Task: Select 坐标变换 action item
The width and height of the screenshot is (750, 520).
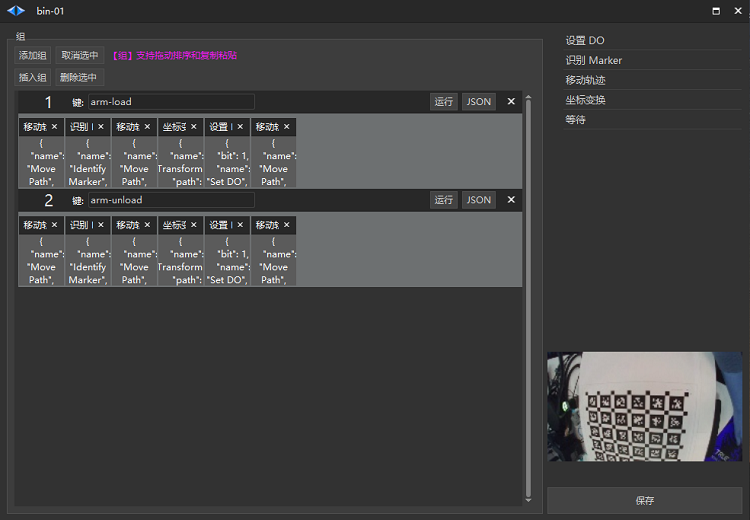Action: (x=585, y=100)
